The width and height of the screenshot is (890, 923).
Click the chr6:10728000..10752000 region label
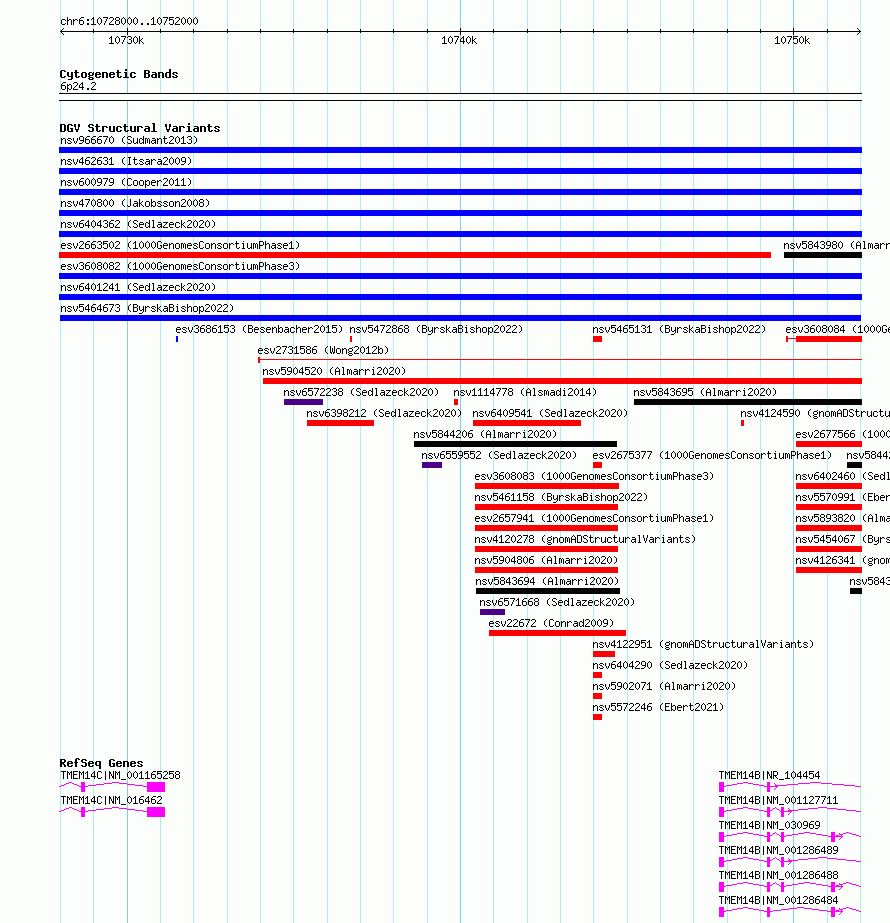(129, 21)
